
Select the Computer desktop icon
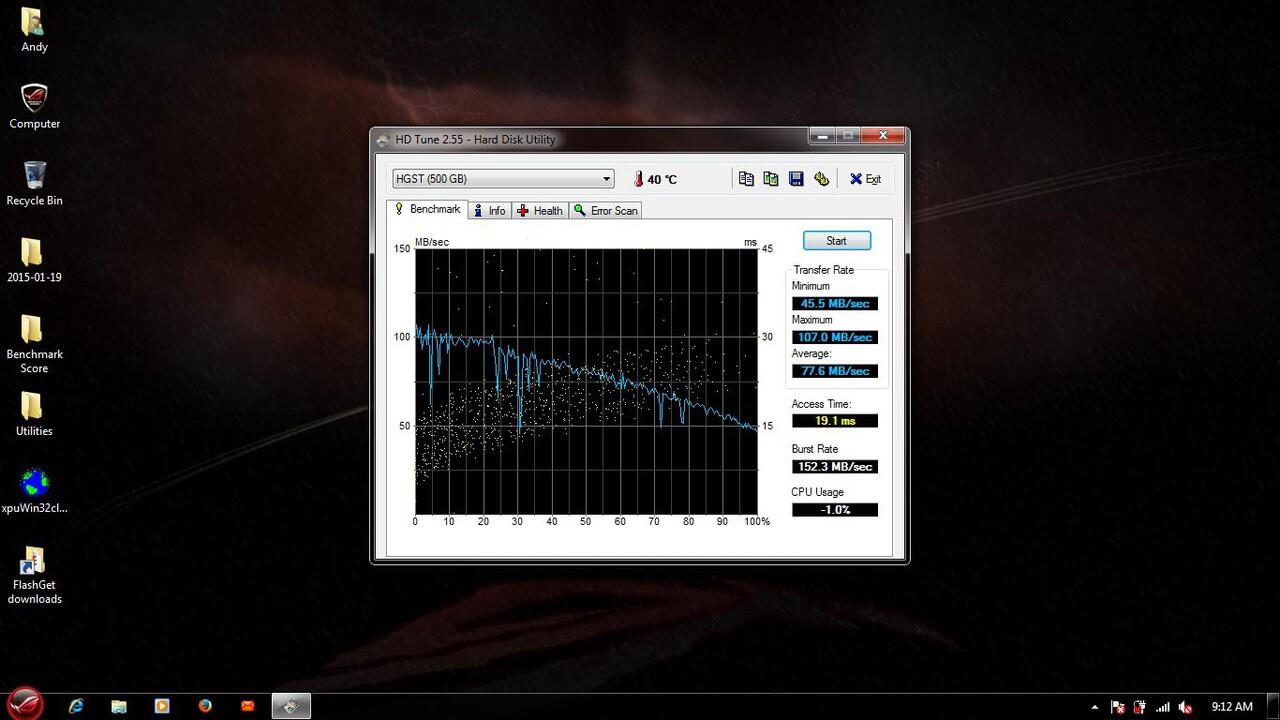(34, 107)
